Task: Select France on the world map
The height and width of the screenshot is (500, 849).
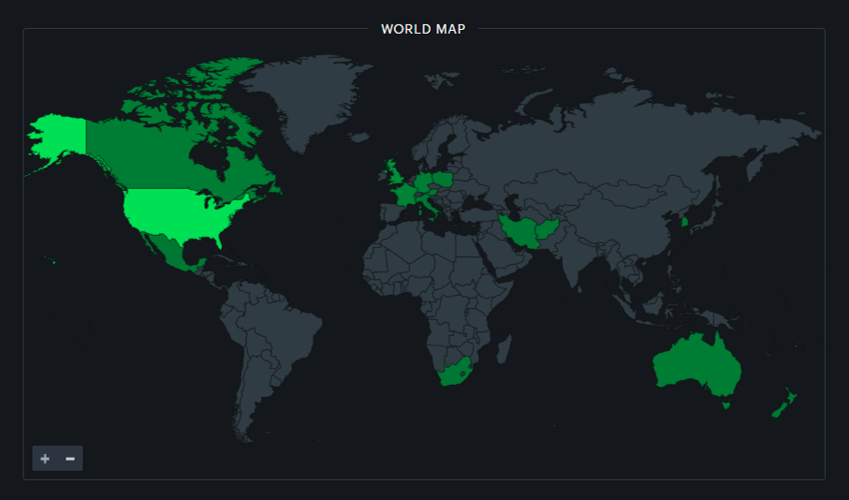Action: (405, 195)
